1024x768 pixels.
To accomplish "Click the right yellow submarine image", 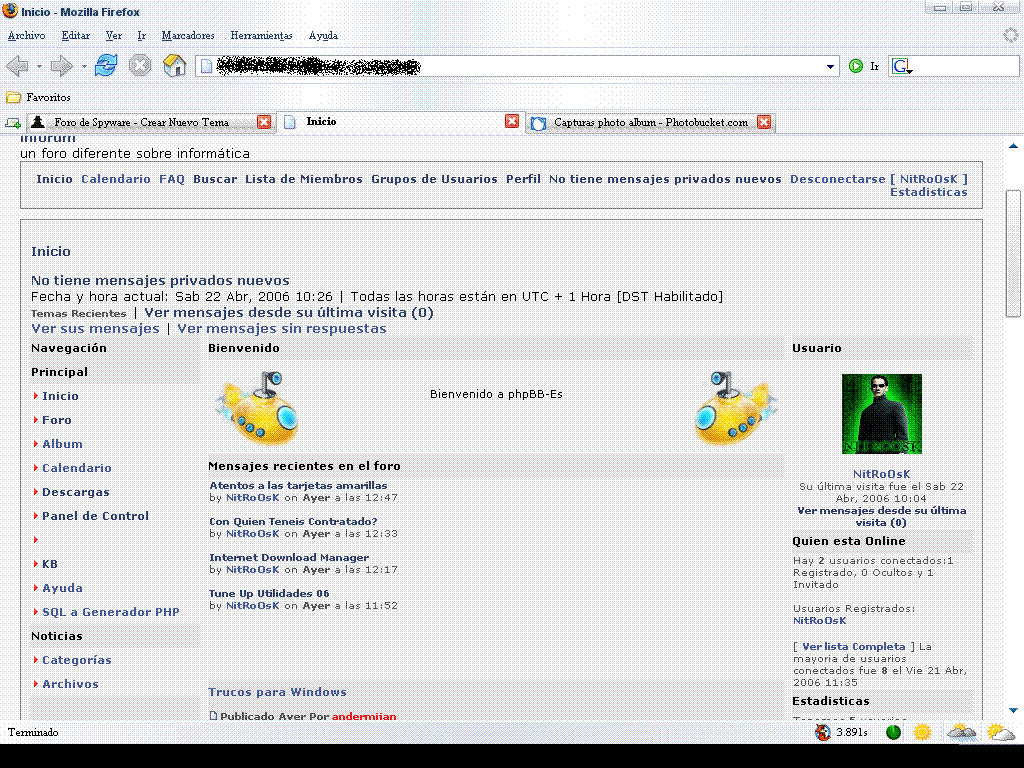I will [735, 409].
